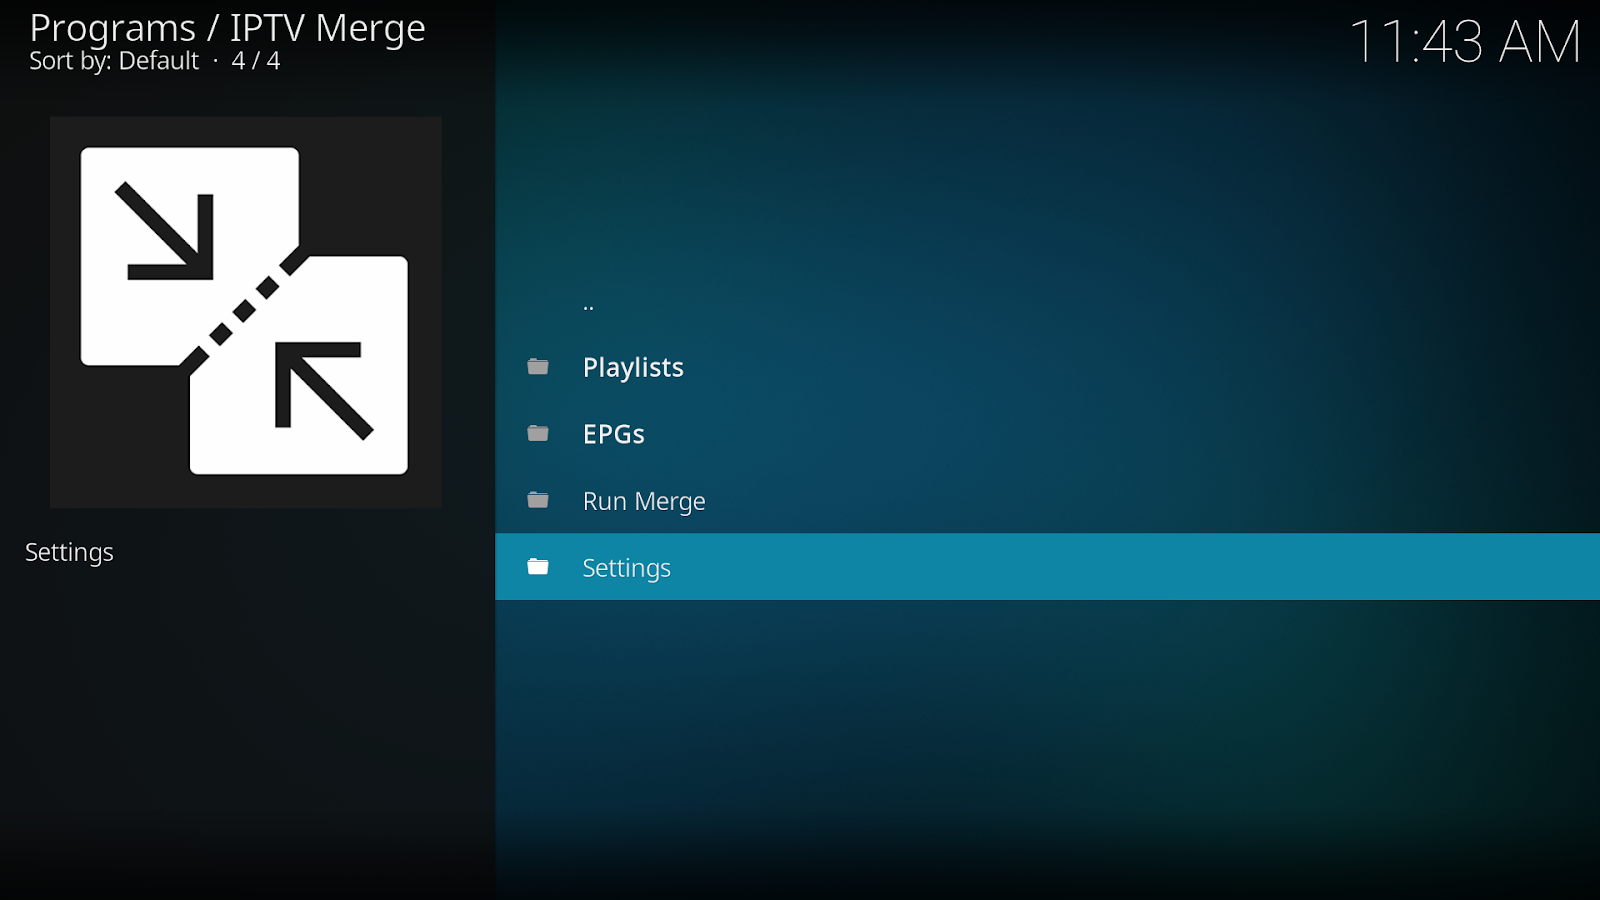Click the 11:43 AM clock display
The width and height of the screenshot is (1600, 900).
[1465, 42]
